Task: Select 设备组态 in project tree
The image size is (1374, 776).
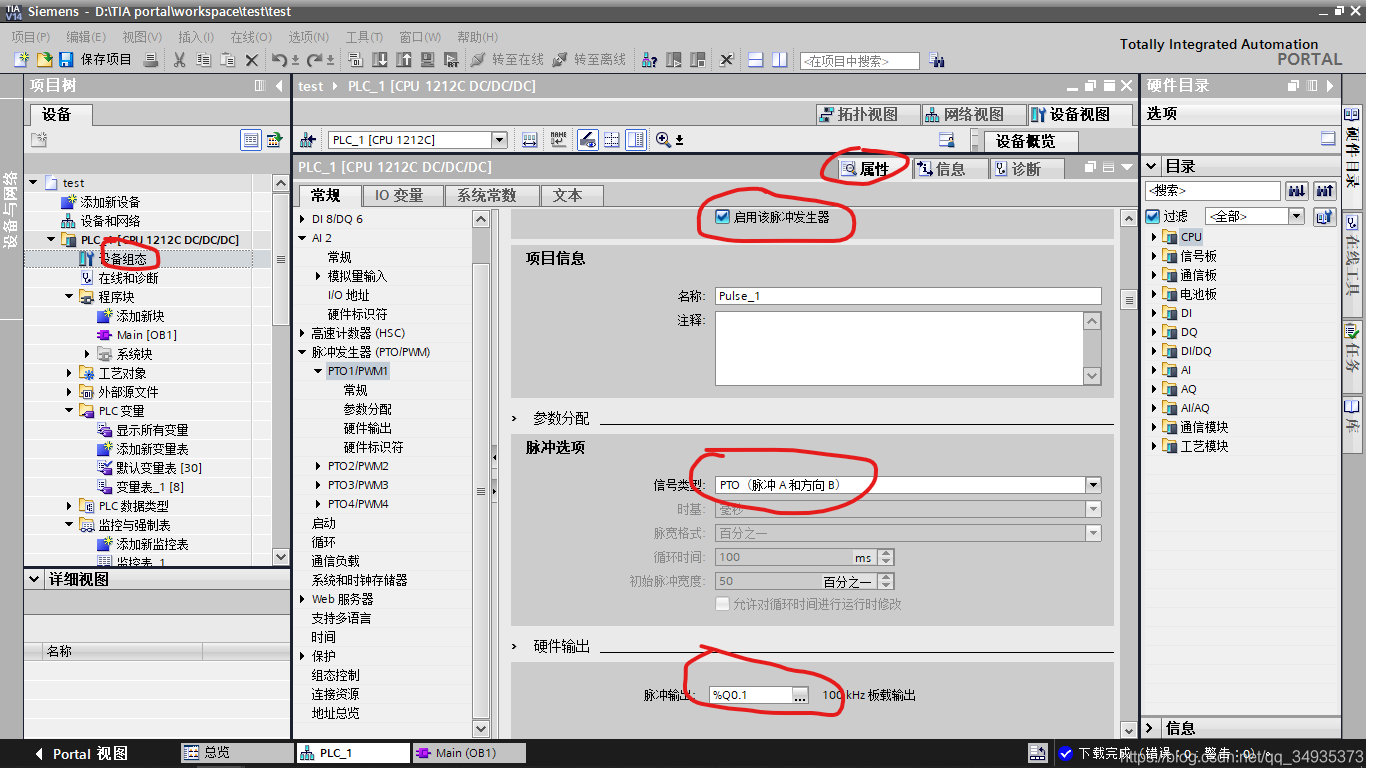Action: pyautogui.click(x=122, y=259)
